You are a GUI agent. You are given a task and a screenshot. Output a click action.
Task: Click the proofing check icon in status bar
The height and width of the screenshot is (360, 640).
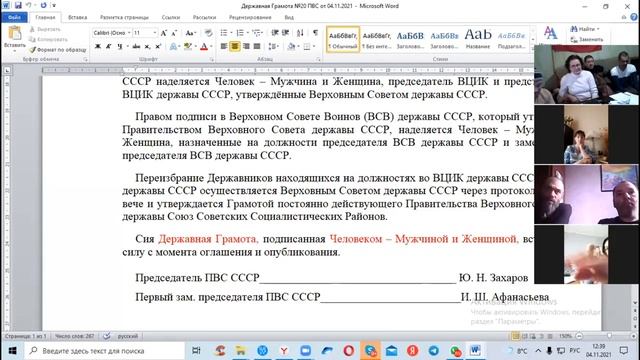[107, 336]
